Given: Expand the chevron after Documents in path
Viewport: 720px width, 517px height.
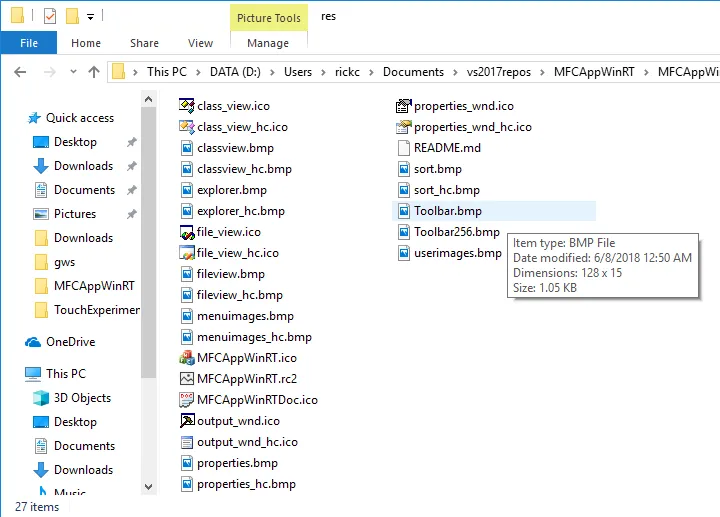Looking at the screenshot, I should [455, 72].
